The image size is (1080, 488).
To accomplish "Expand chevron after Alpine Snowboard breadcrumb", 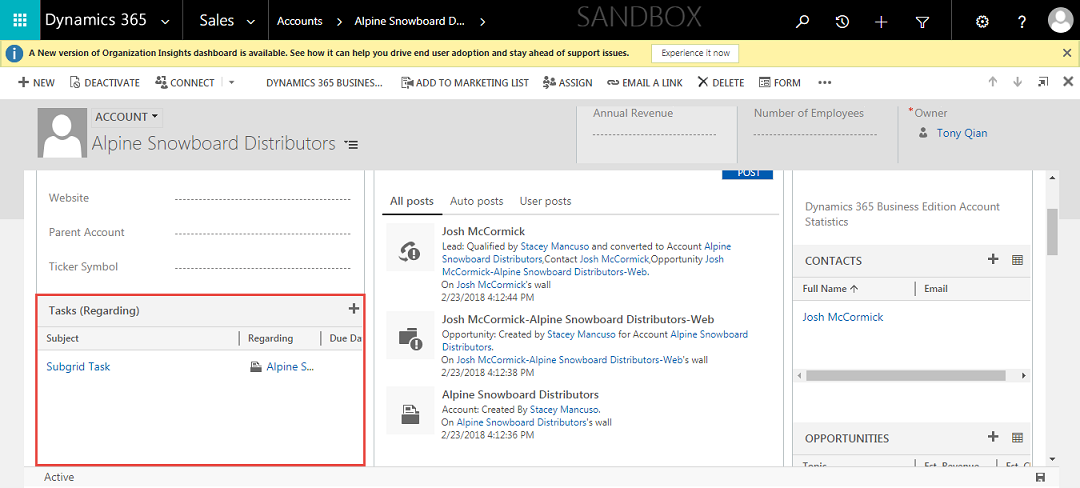I will (x=483, y=22).
